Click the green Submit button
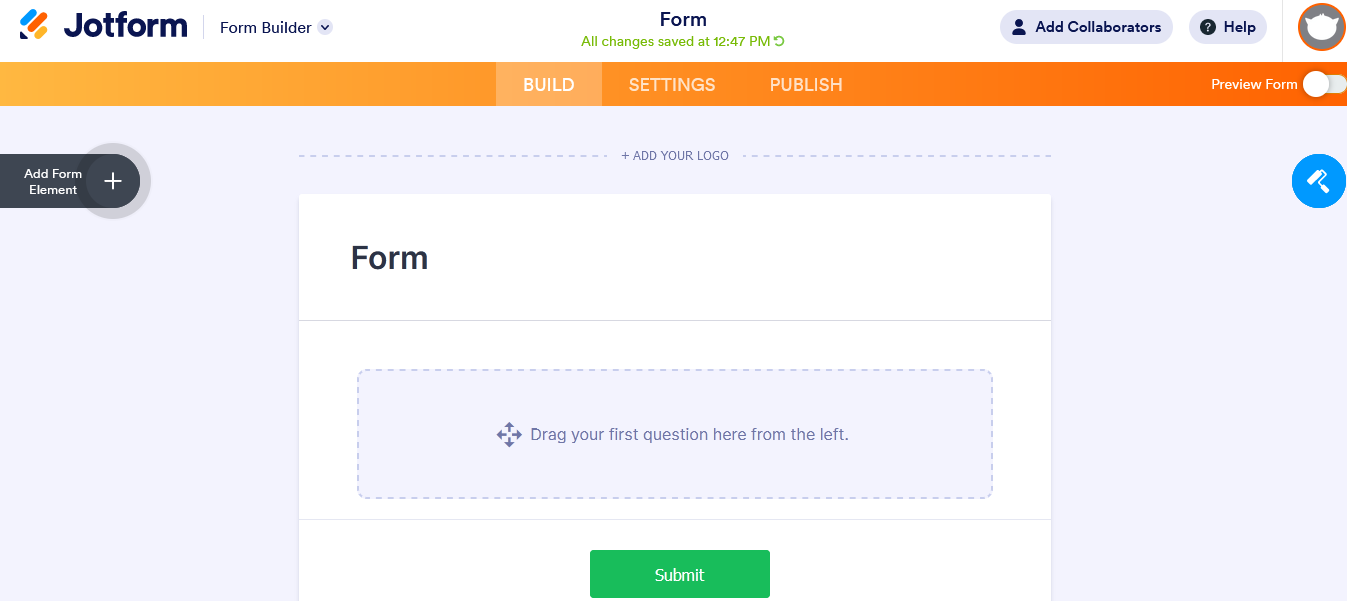Screen dimensions: 1347x601 pos(679,574)
